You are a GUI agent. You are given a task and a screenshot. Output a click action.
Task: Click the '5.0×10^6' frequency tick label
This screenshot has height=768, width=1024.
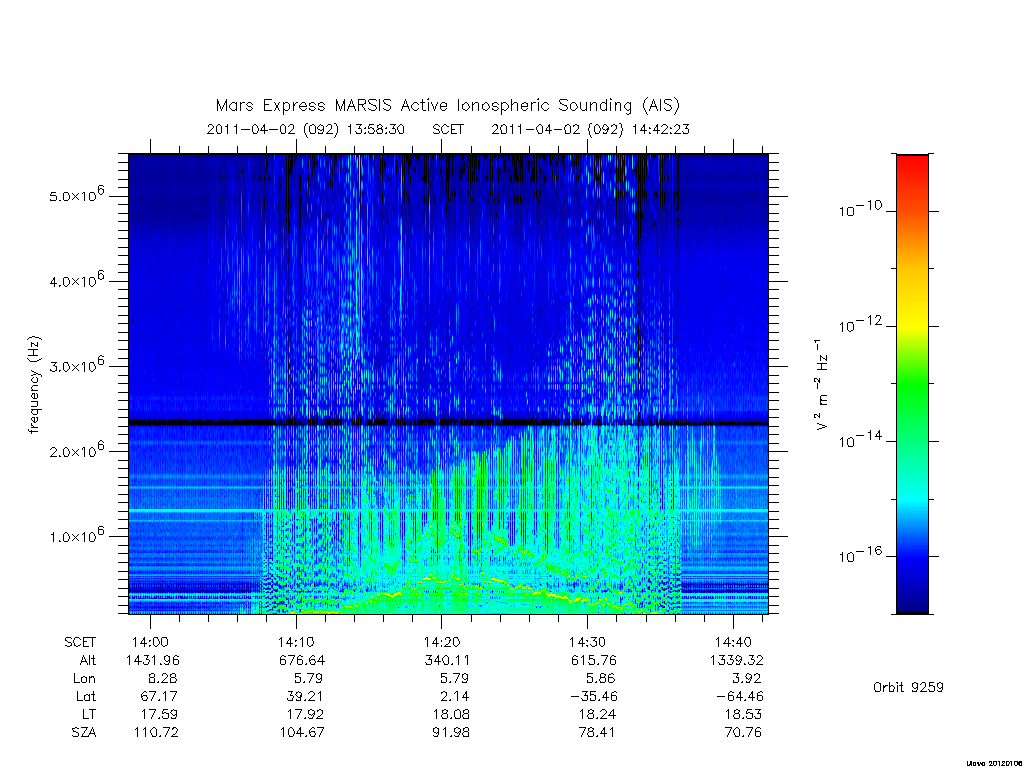point(77,195)
